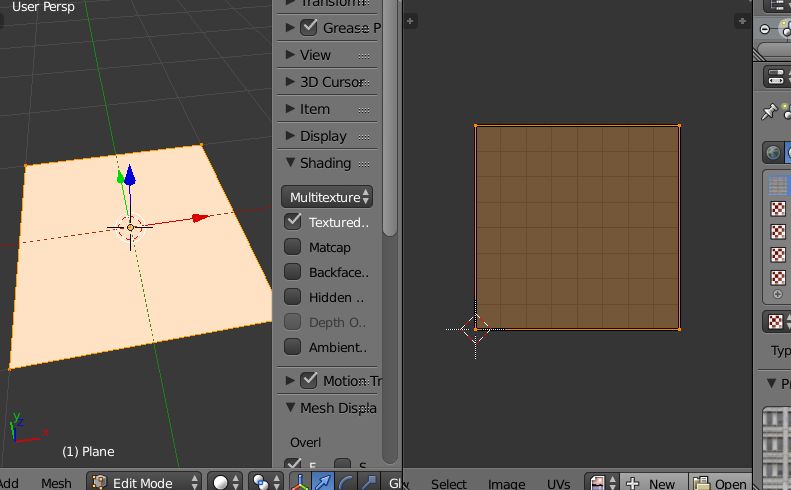The image size is (791, 490).
Task: Toggle the Grease Pencil checkbox
Action: point(309,27)
